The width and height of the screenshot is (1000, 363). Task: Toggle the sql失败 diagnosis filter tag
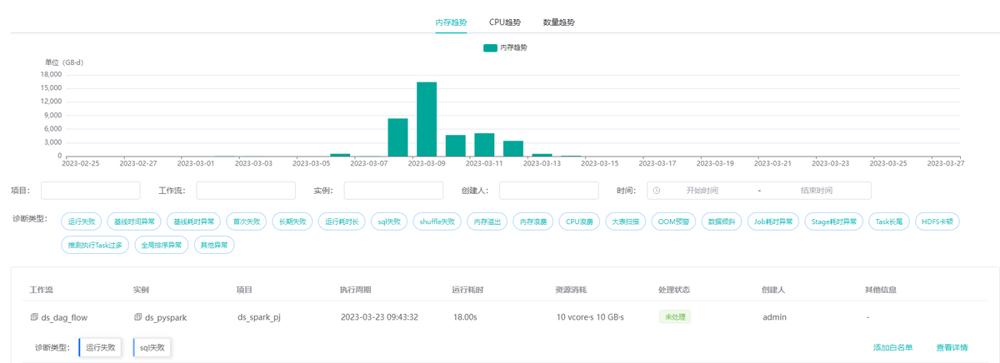(389, 222)
